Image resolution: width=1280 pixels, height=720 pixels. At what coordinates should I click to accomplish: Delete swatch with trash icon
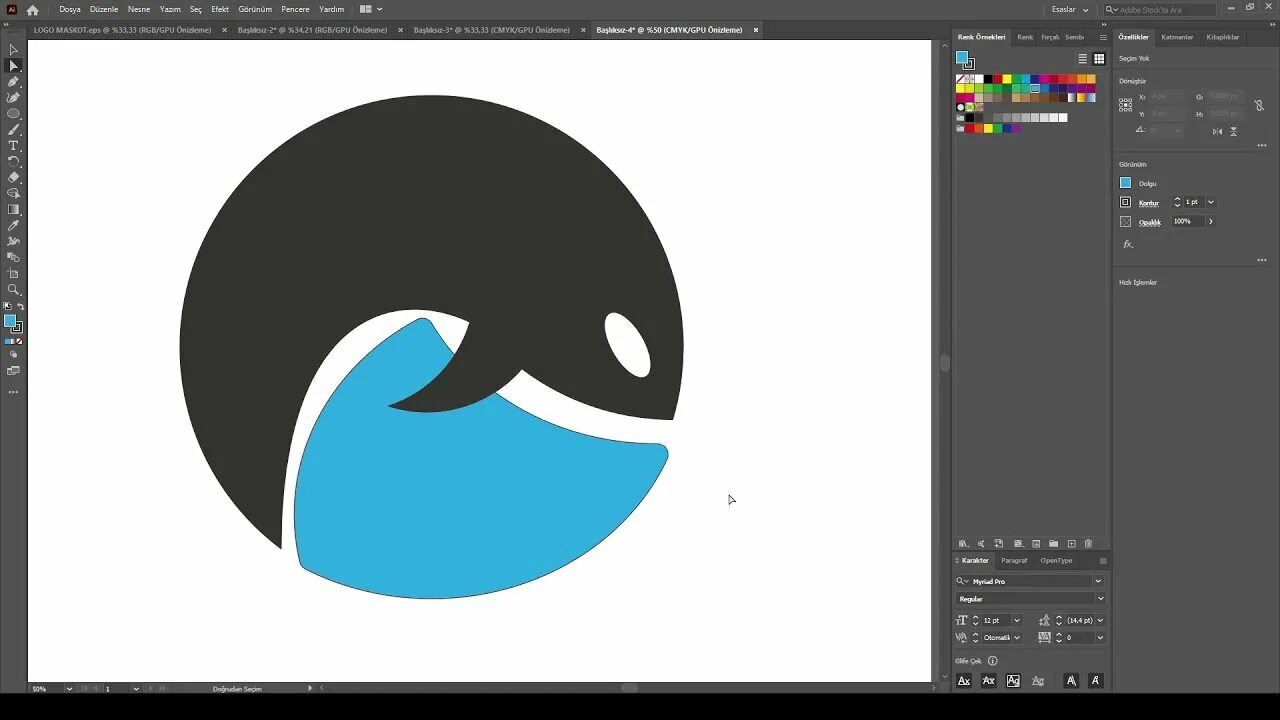[1088, 543]
